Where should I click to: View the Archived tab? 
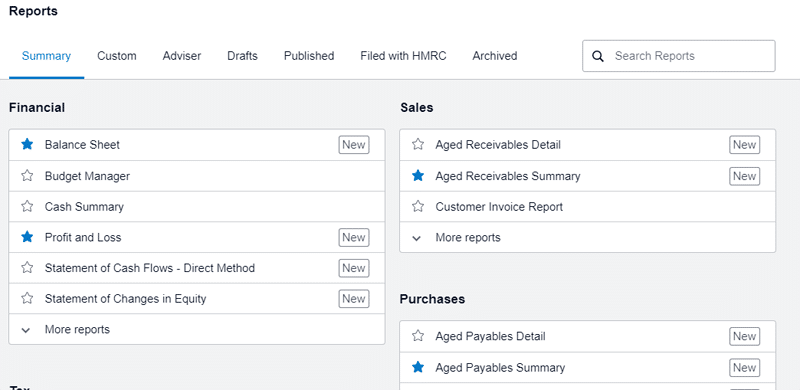click(x=495, y=56)
